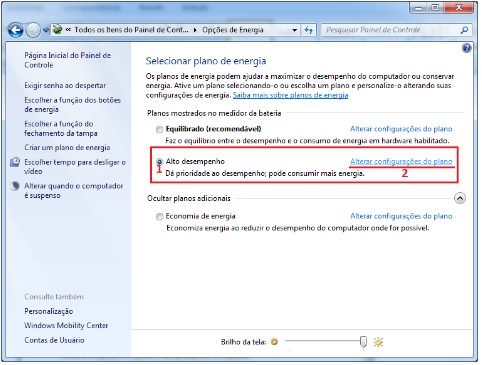Image resolution: width=482 pixels, height=365 pixels.
Task: Click the Control Panel icon in address bar
Action: [58, 30]
